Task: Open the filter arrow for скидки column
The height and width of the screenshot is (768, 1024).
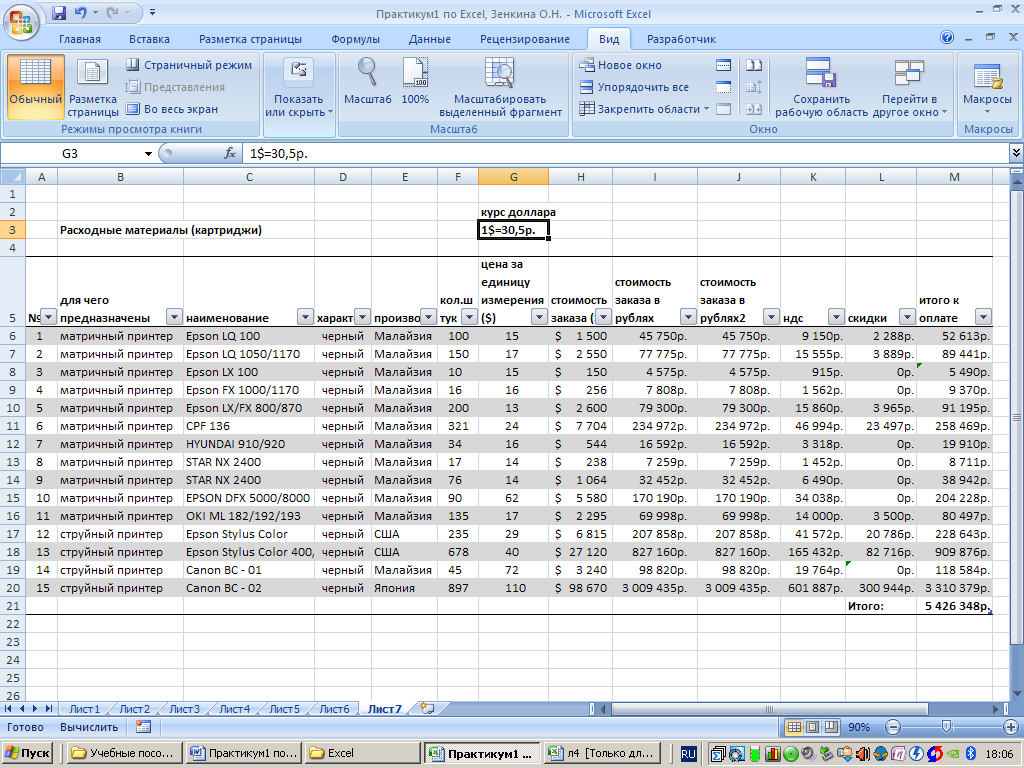Action: point(907,317)
